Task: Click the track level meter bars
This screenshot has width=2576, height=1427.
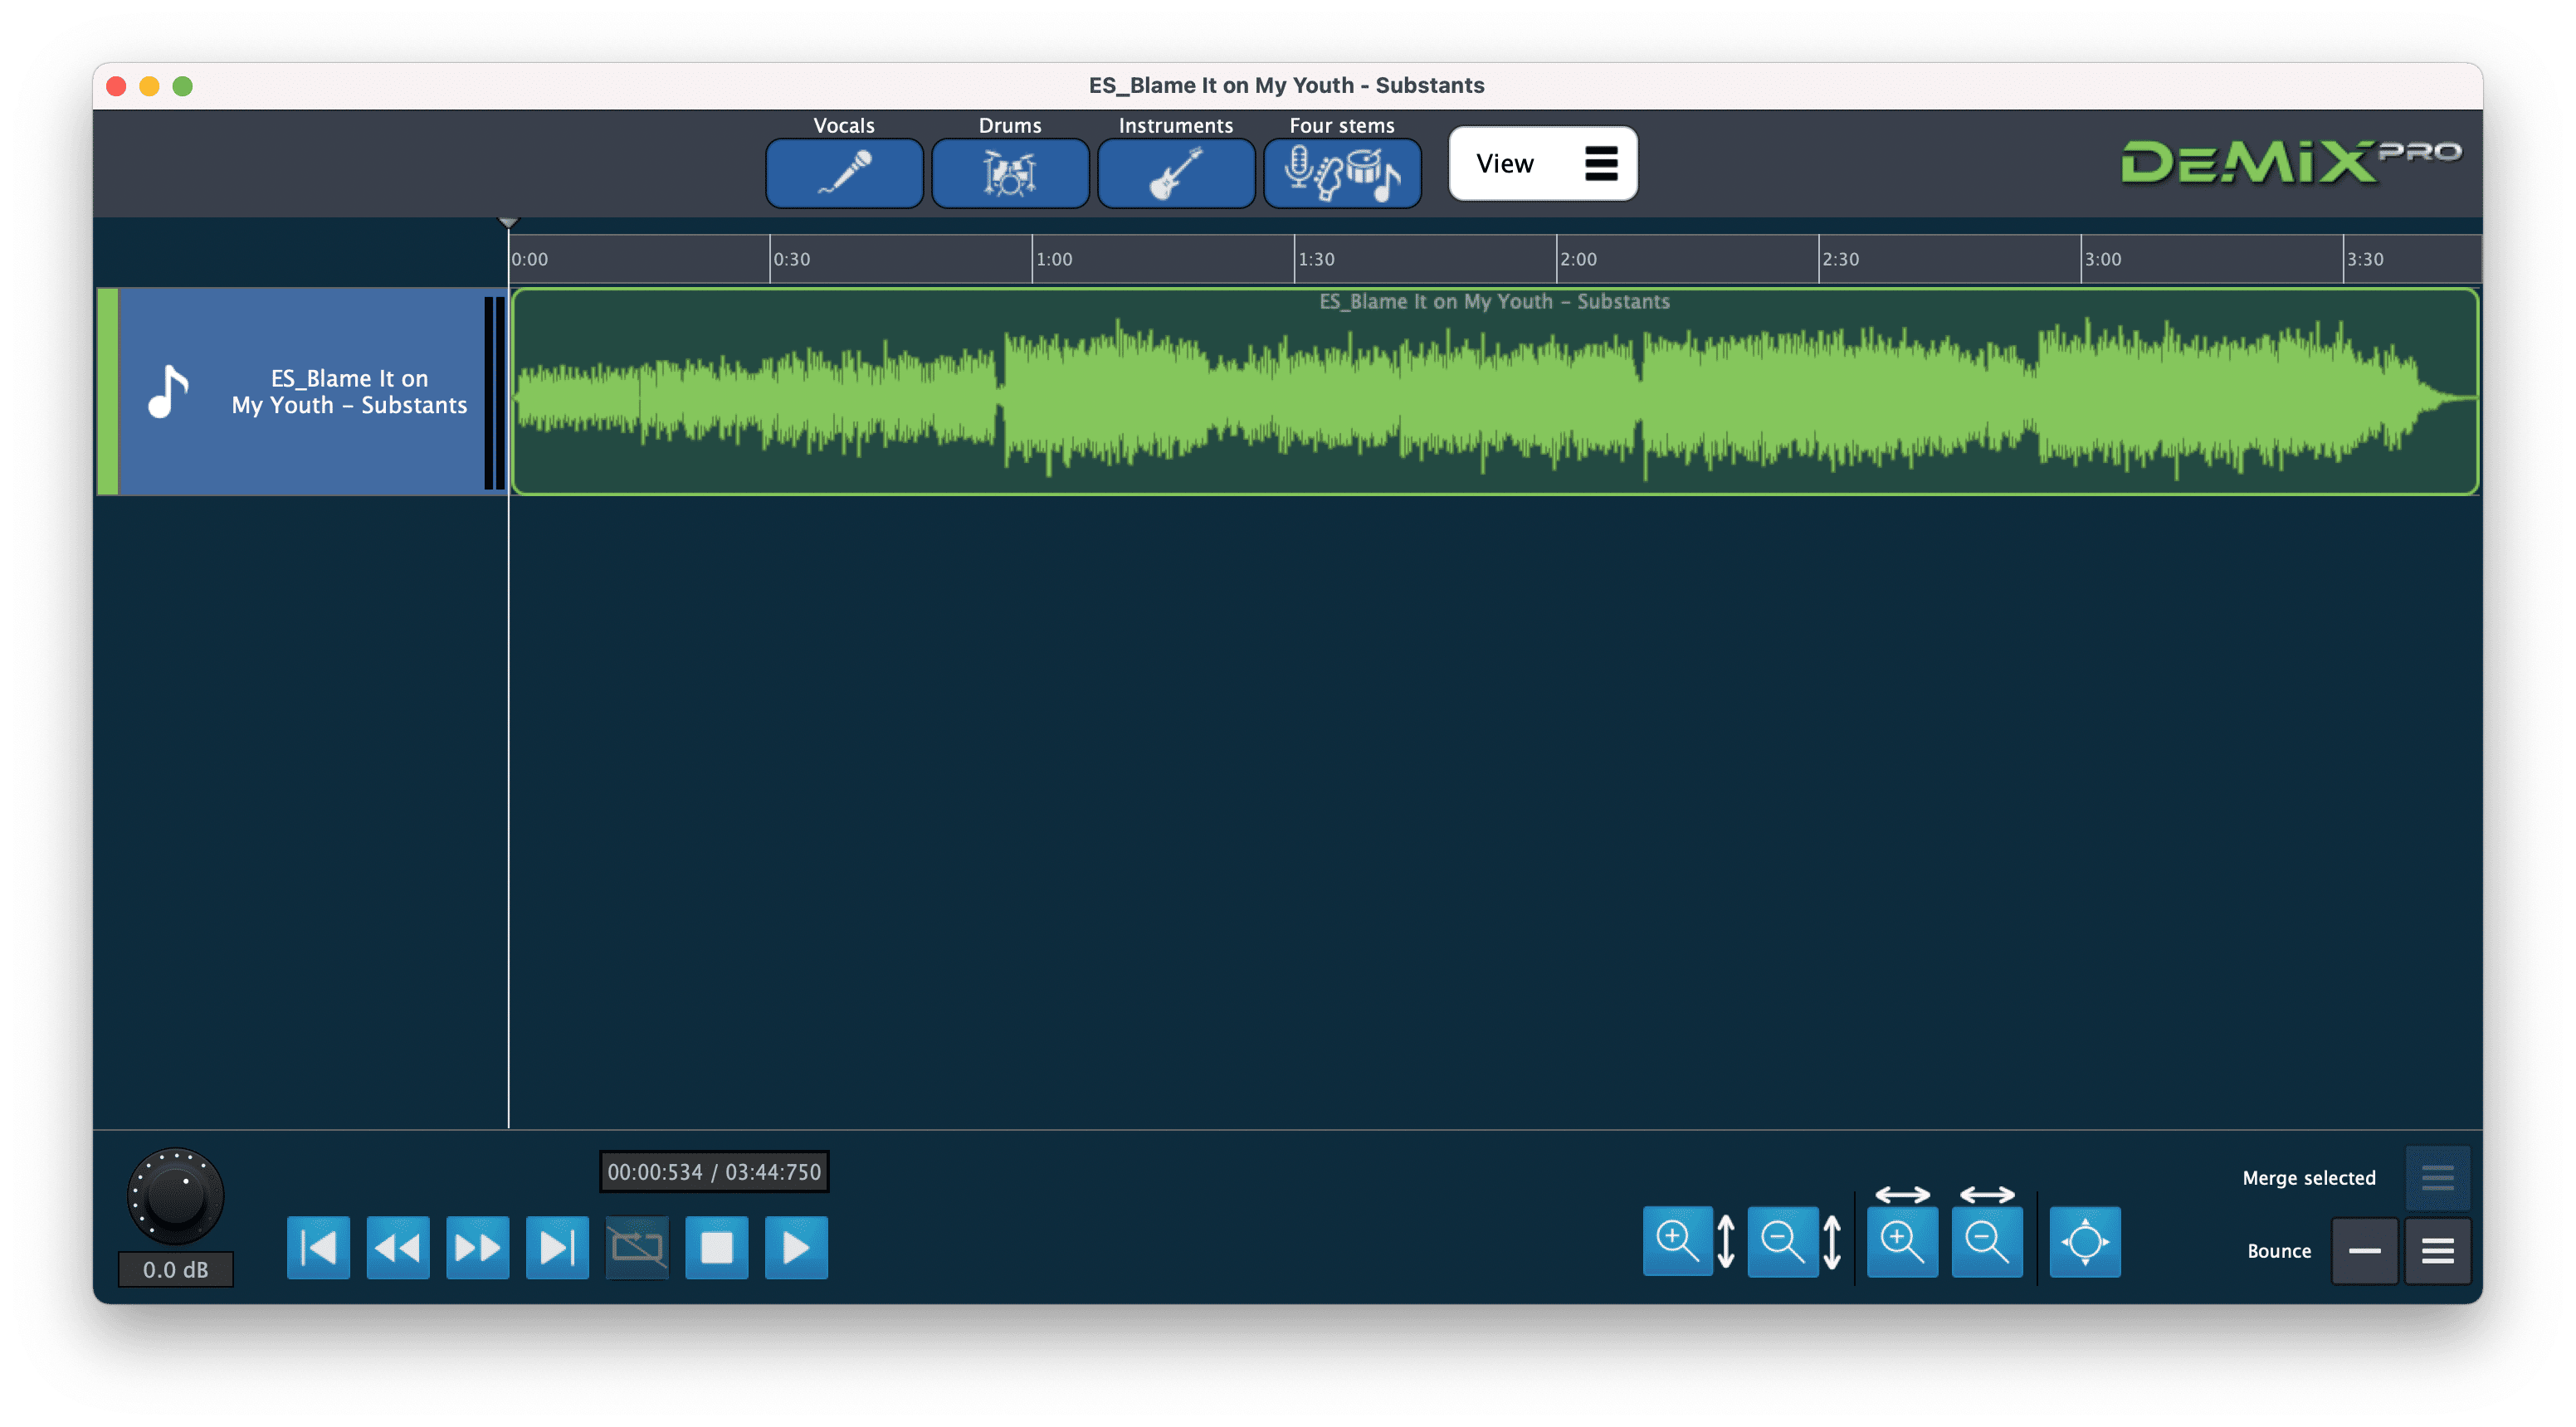Action: (495, 392)
